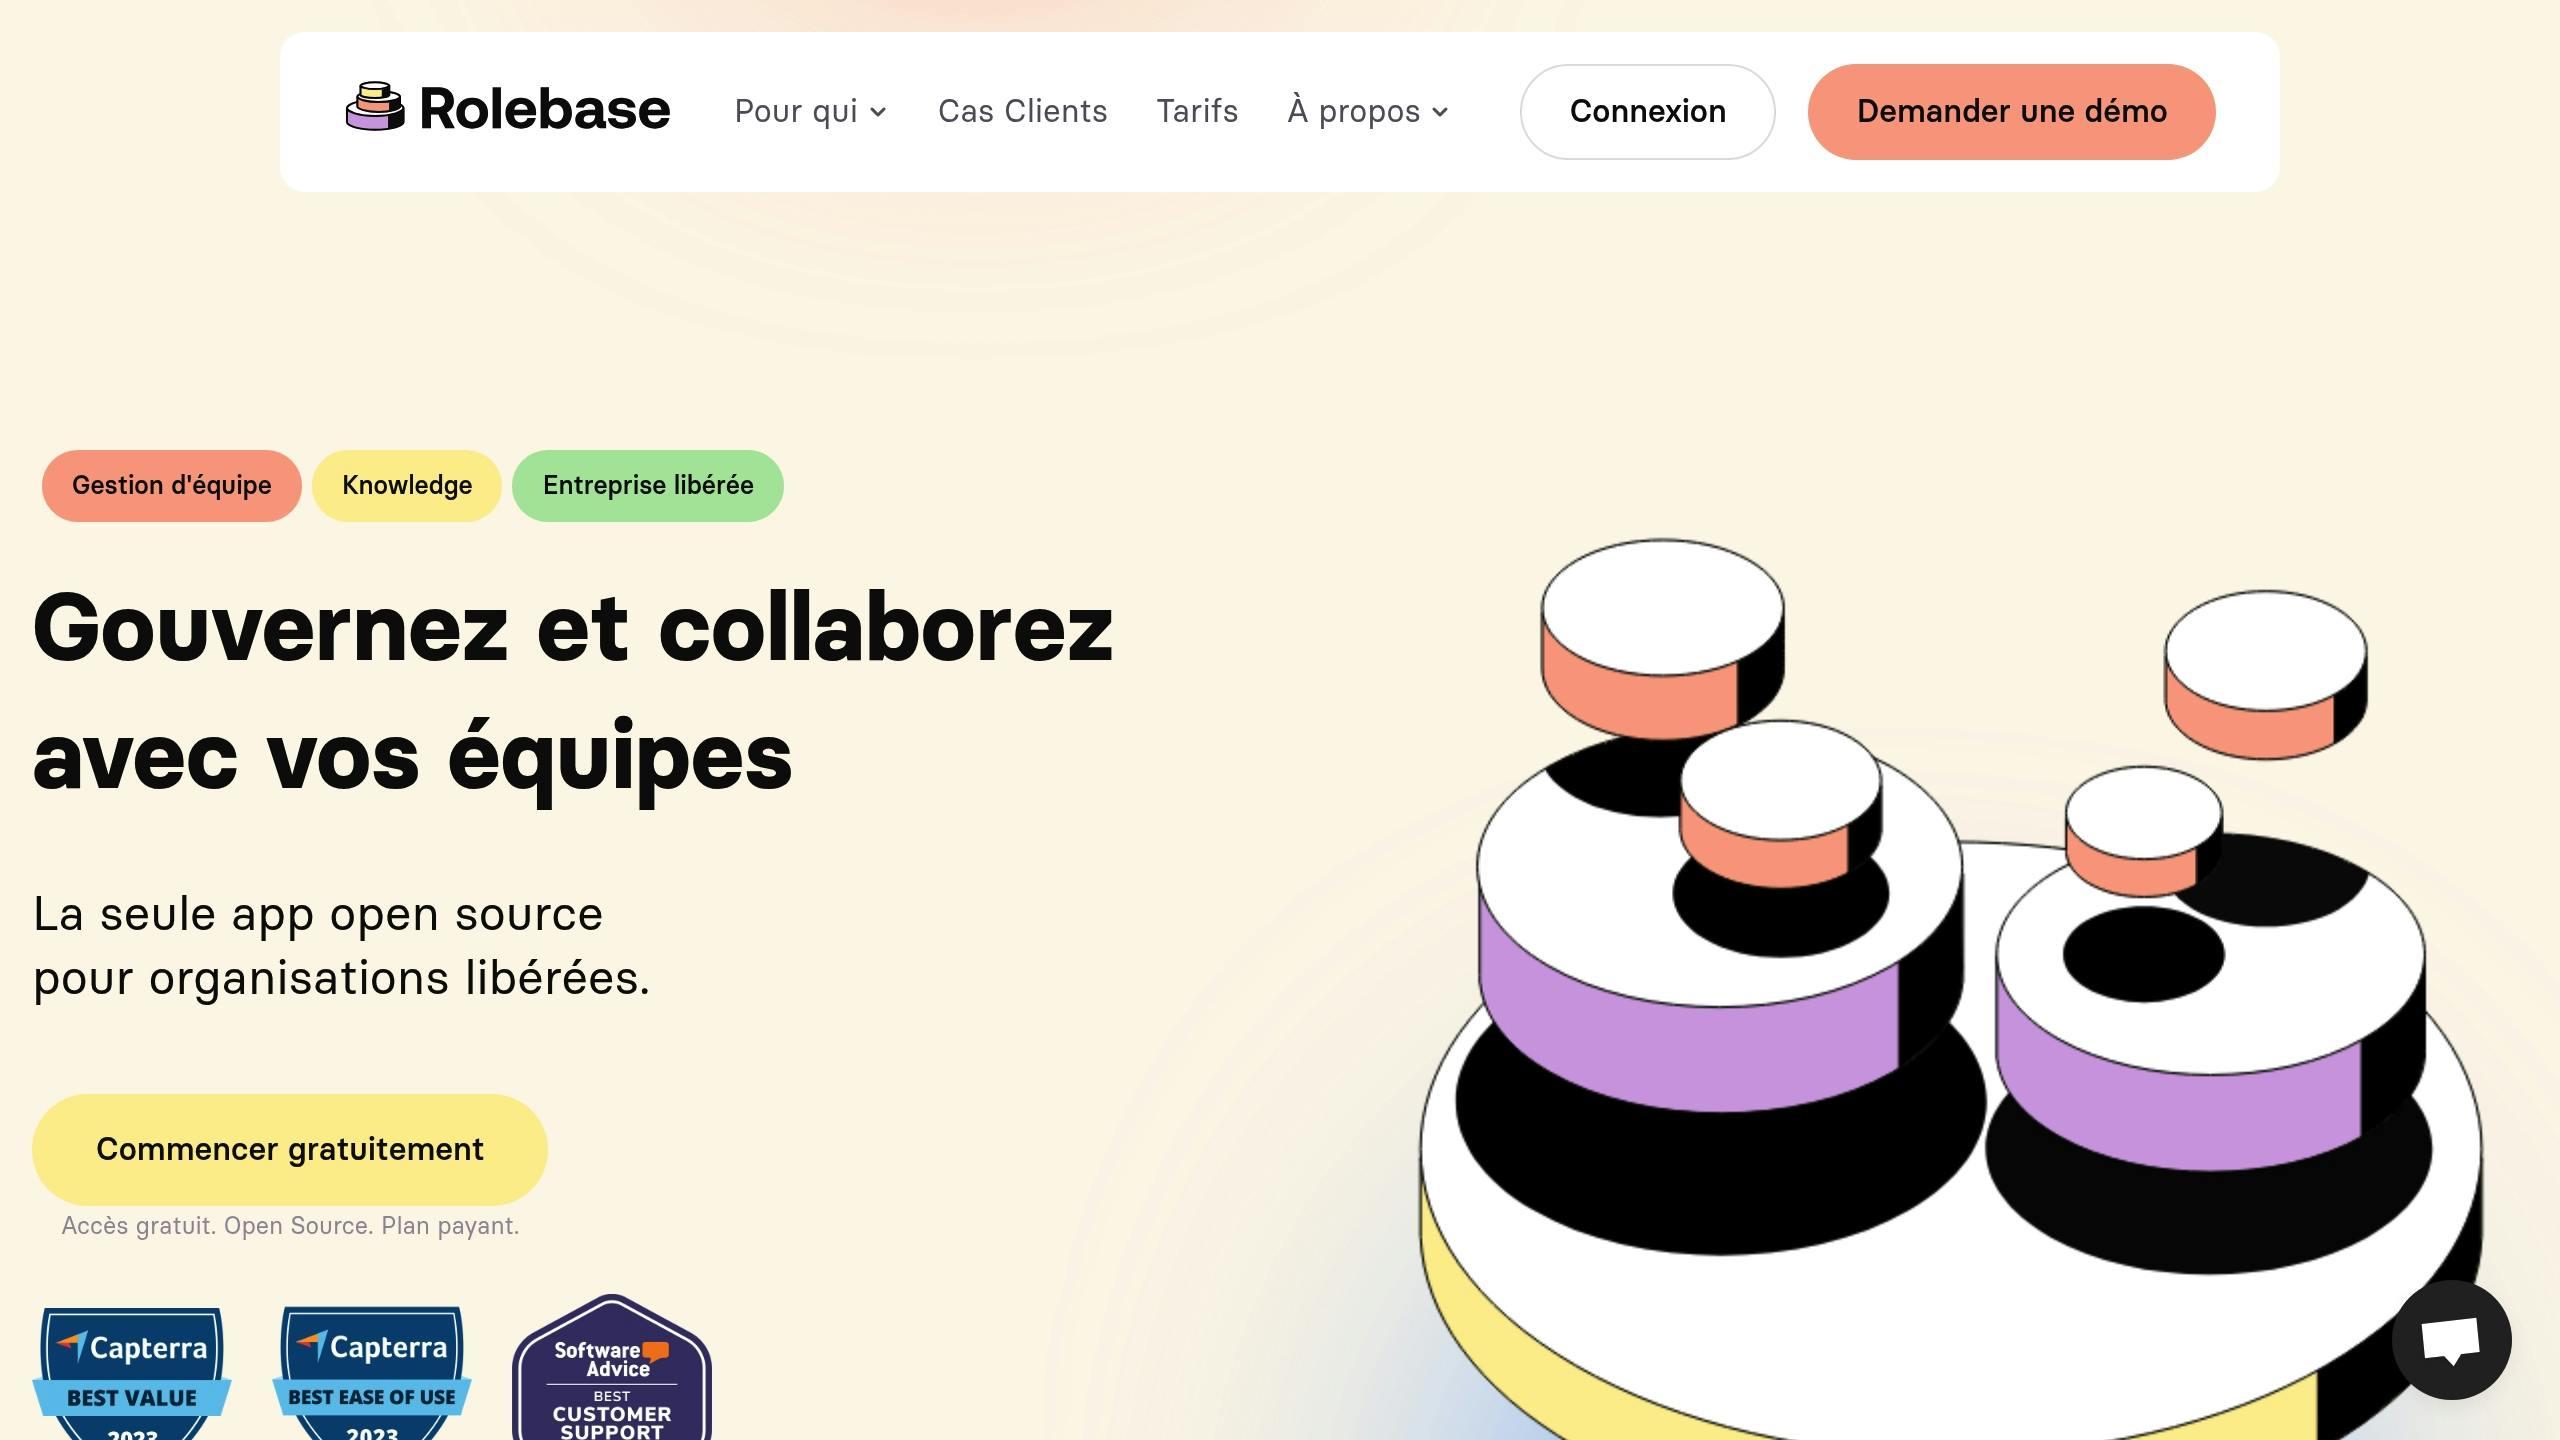Click Demander une démo button
This screenshot has height=1440, width=2560.
click(2011, 111)
